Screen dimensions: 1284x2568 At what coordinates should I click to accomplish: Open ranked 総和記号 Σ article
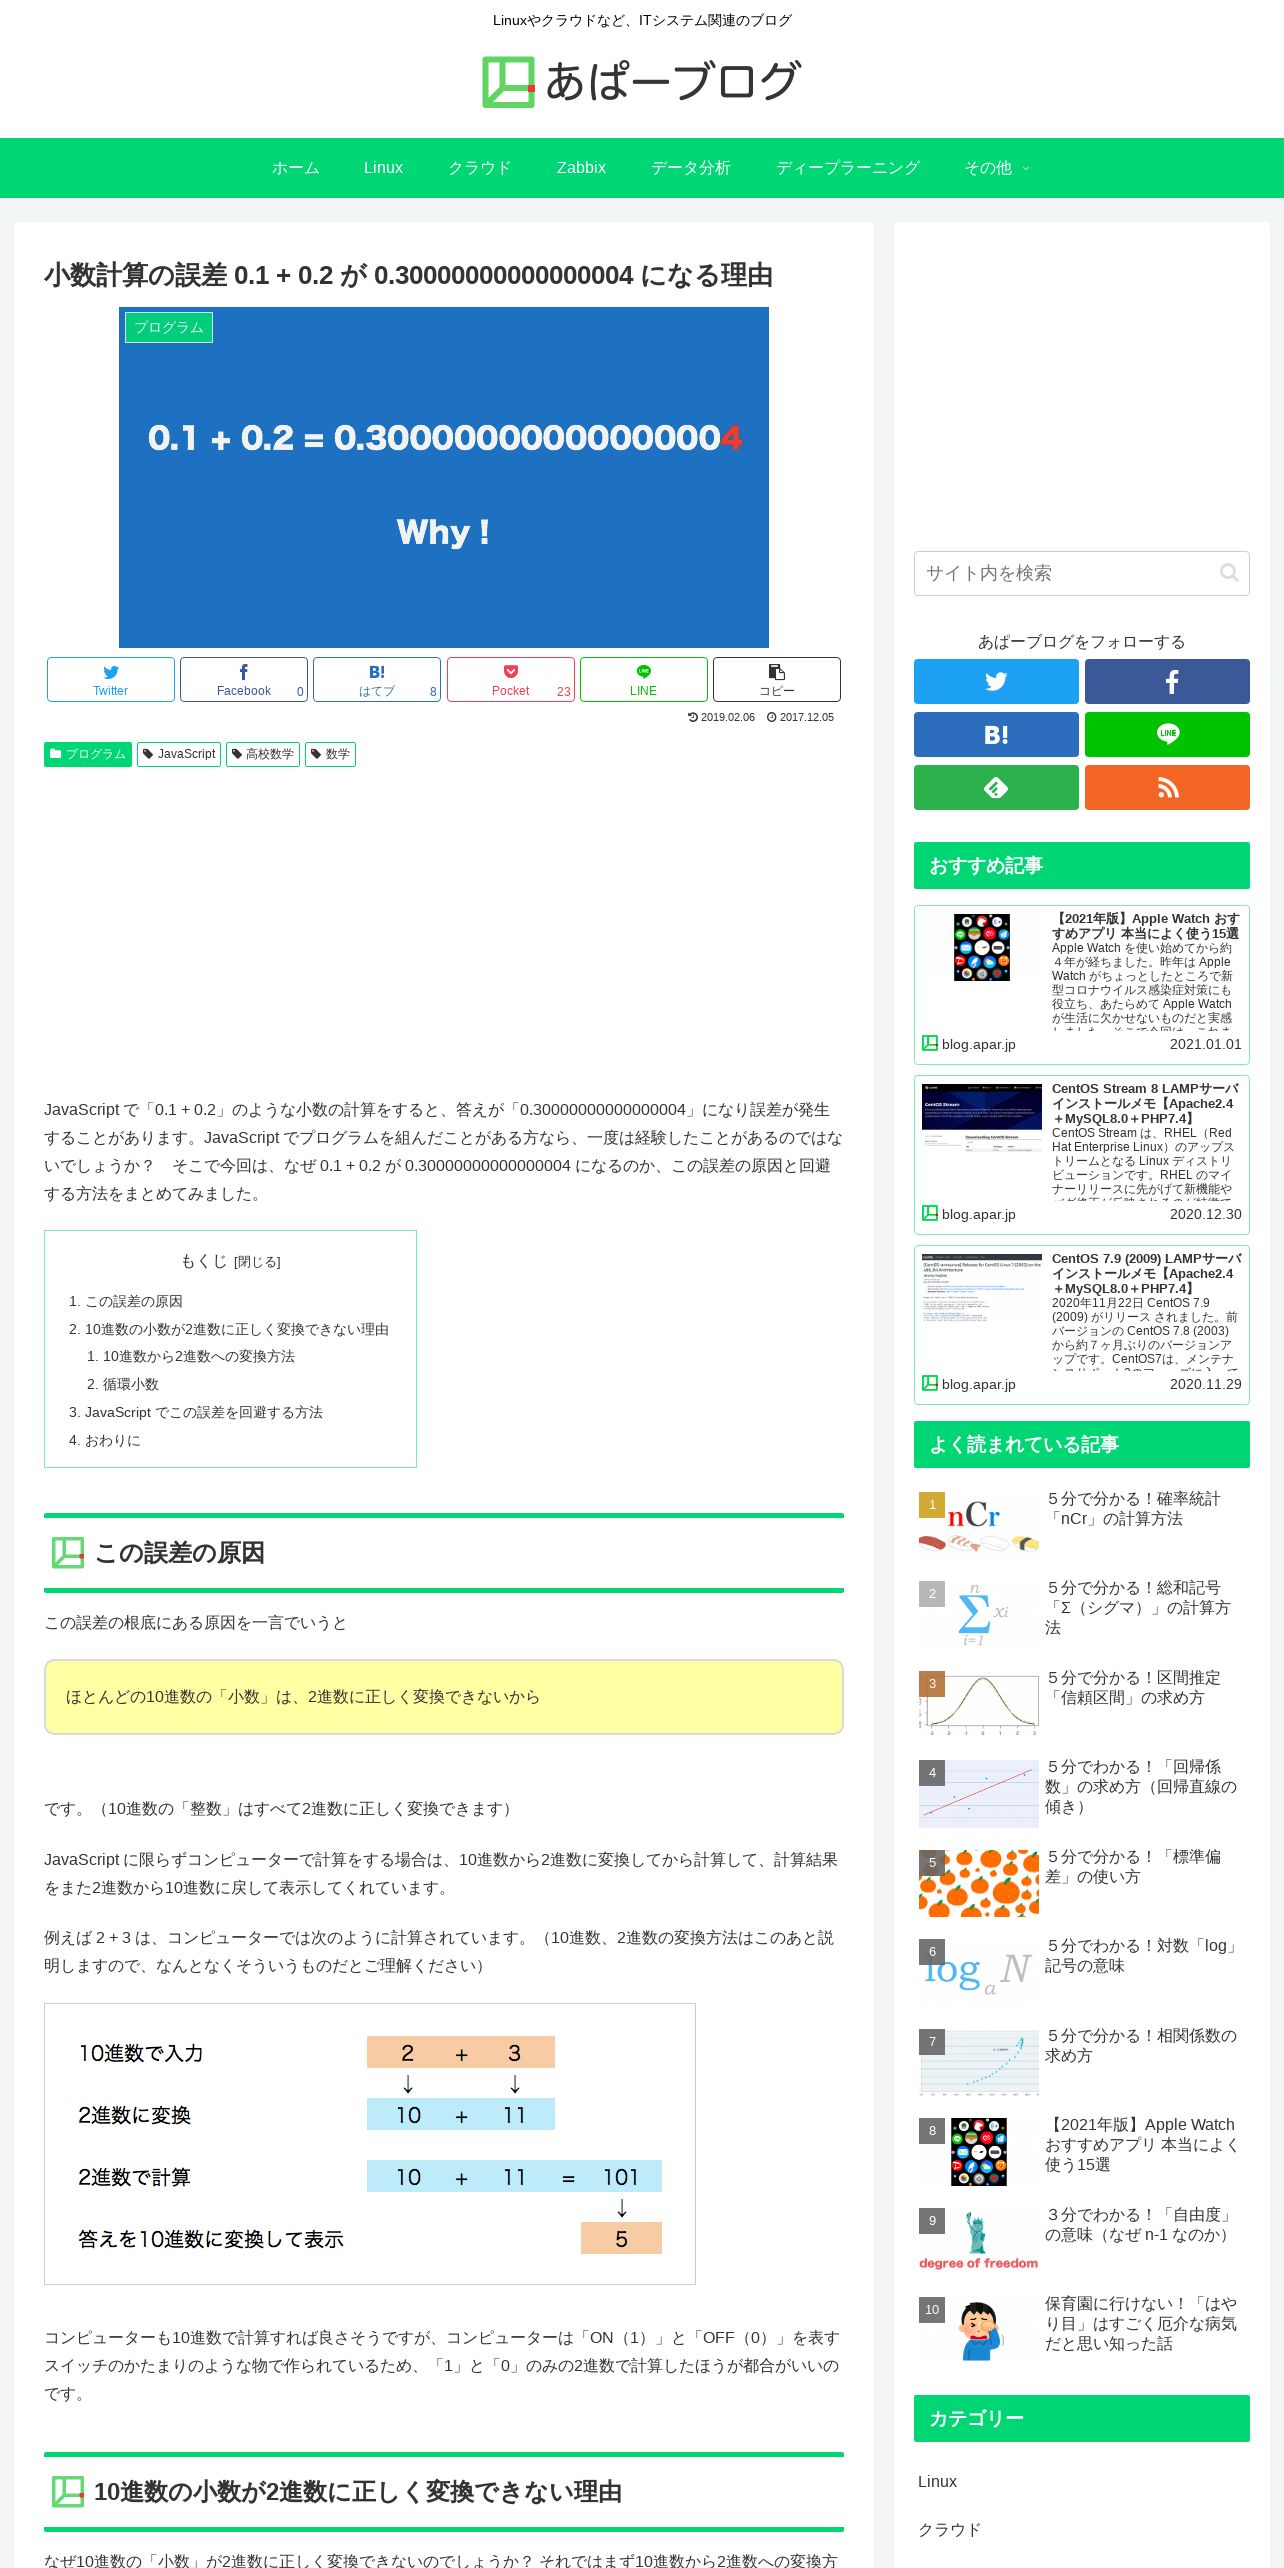[1081, 1612]
